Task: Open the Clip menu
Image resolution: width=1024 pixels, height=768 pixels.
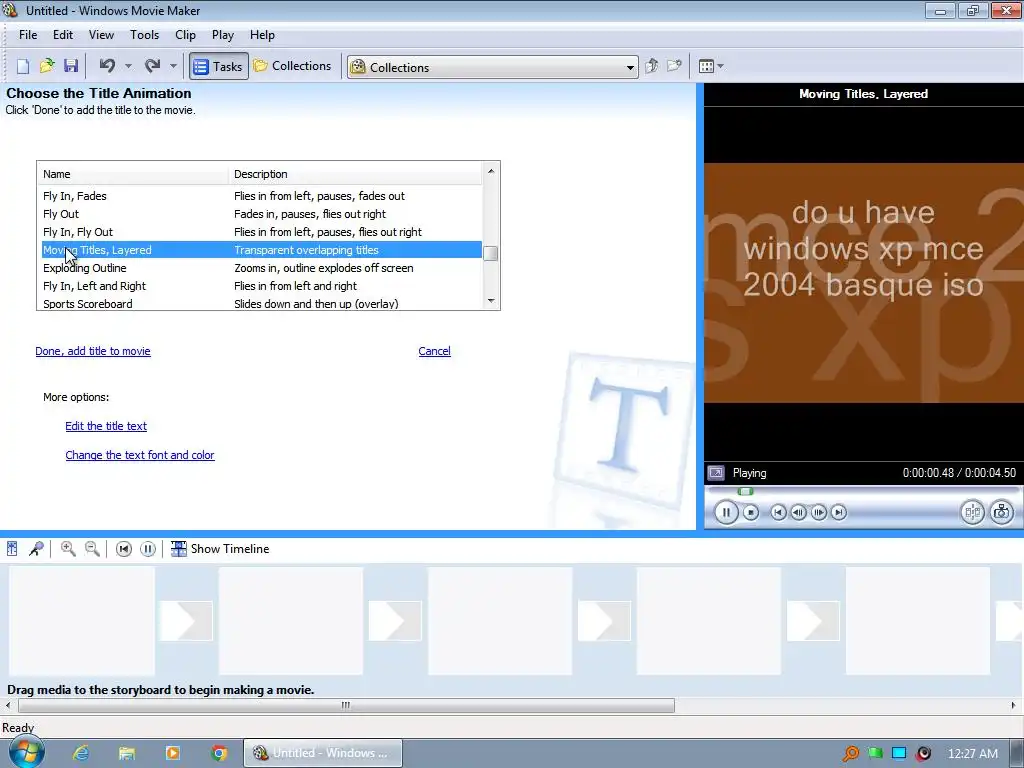Action: coord(185,35)
